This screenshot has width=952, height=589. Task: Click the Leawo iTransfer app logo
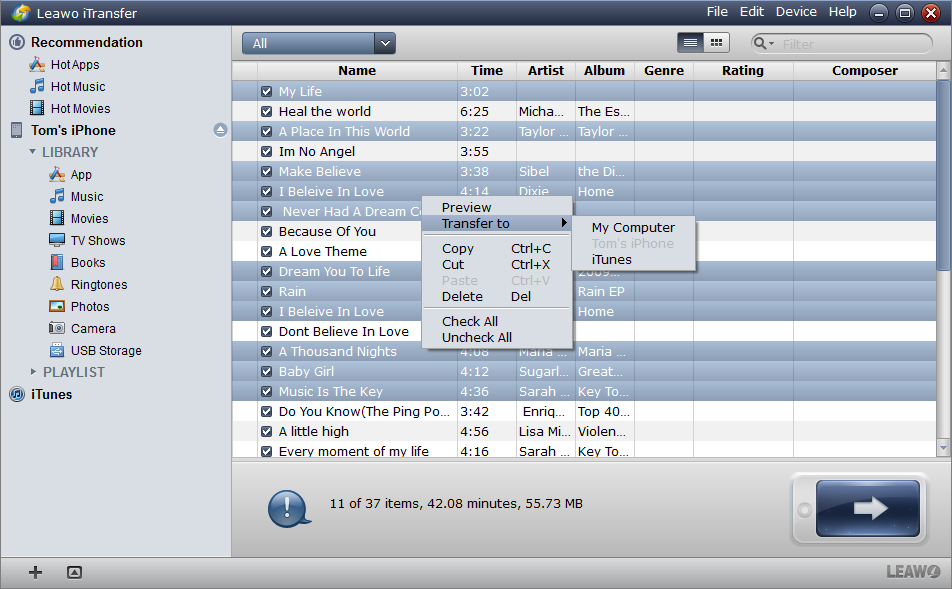point(21,13)
